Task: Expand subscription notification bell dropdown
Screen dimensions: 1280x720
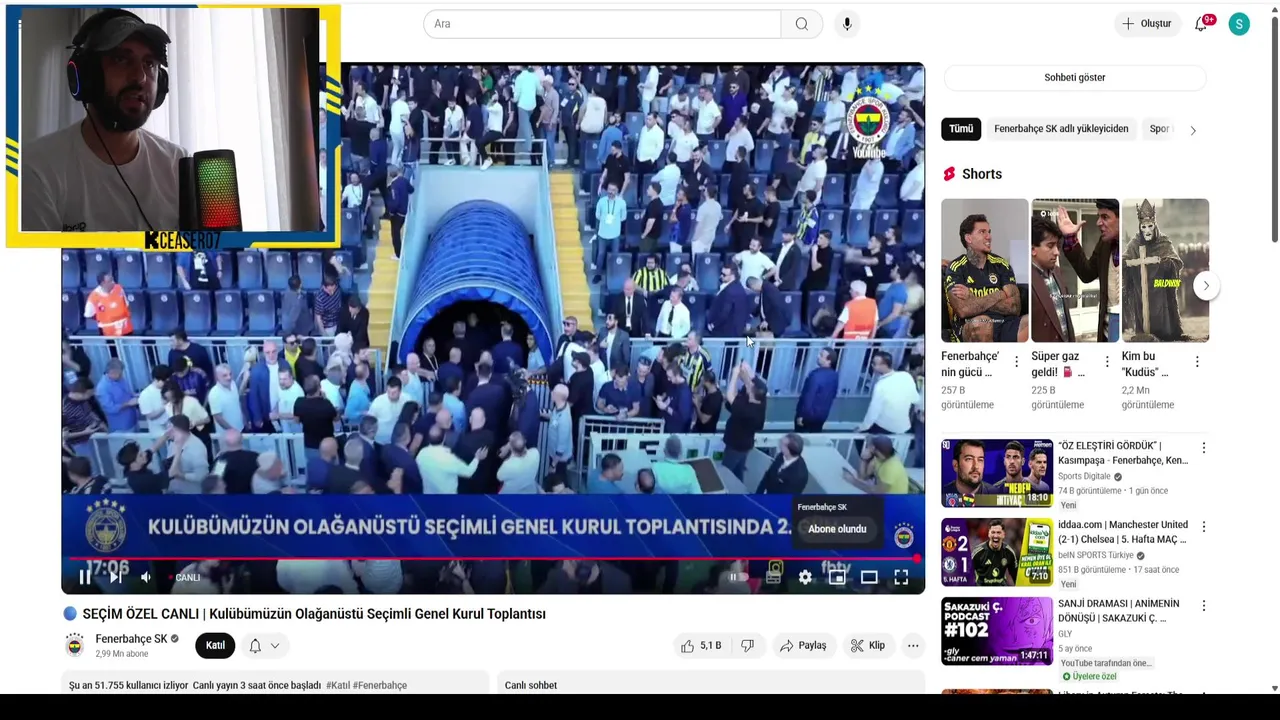Action: point(264,646)
